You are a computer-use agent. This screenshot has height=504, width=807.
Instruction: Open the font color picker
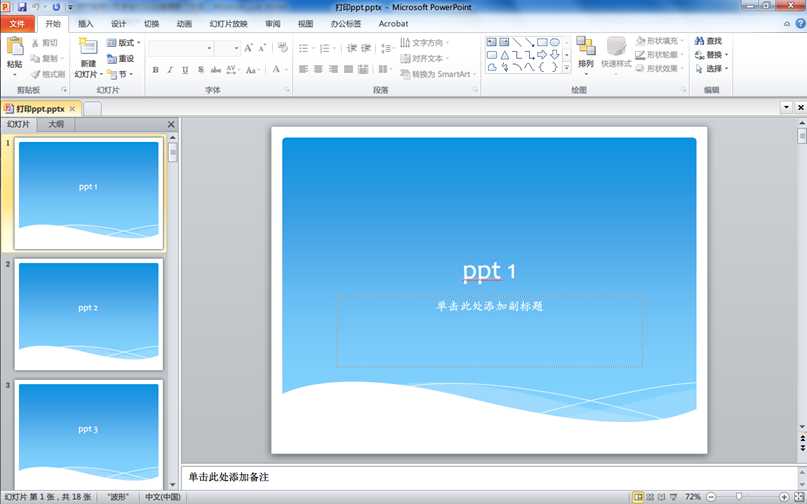click(279, 69)
